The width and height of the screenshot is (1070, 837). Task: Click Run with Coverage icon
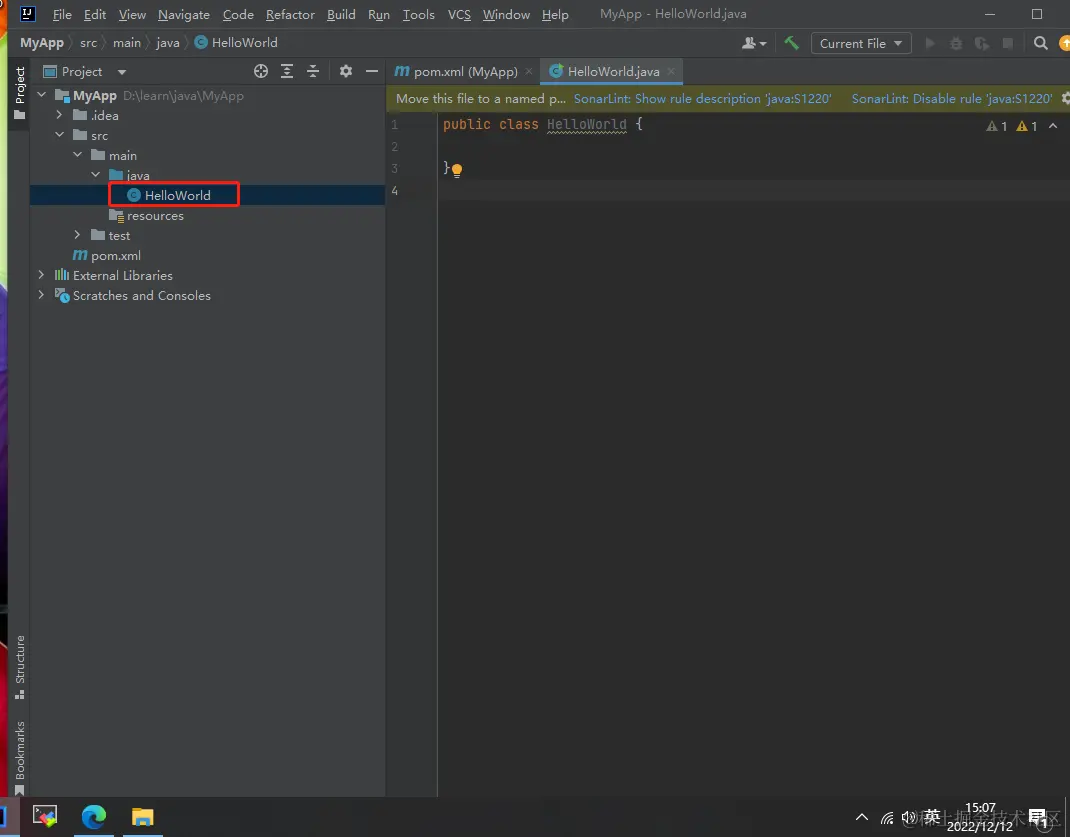[981, 43]
